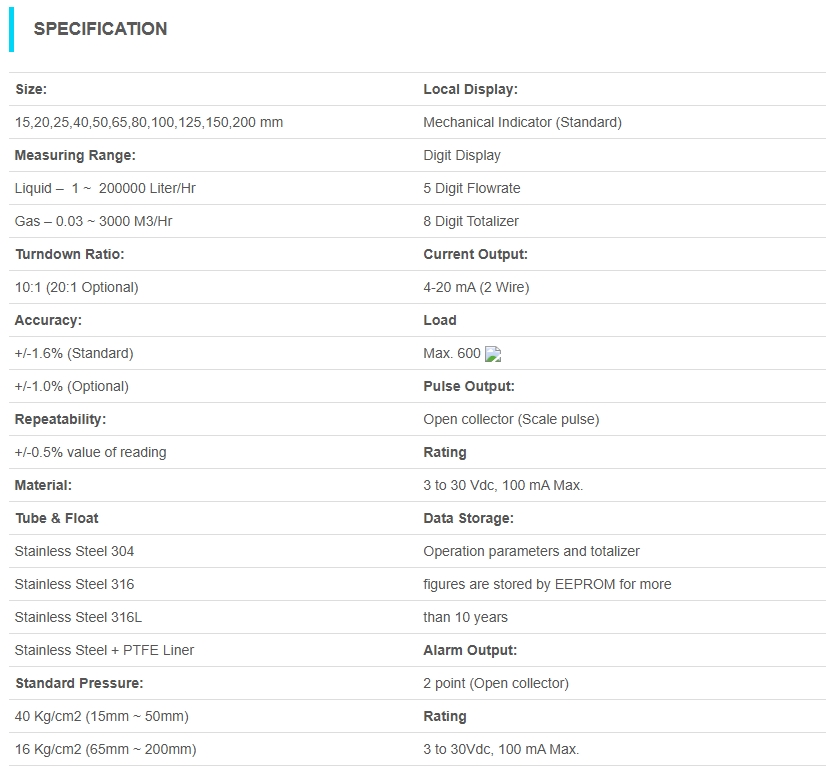Select the Repeatability: label

pos(60,420)
